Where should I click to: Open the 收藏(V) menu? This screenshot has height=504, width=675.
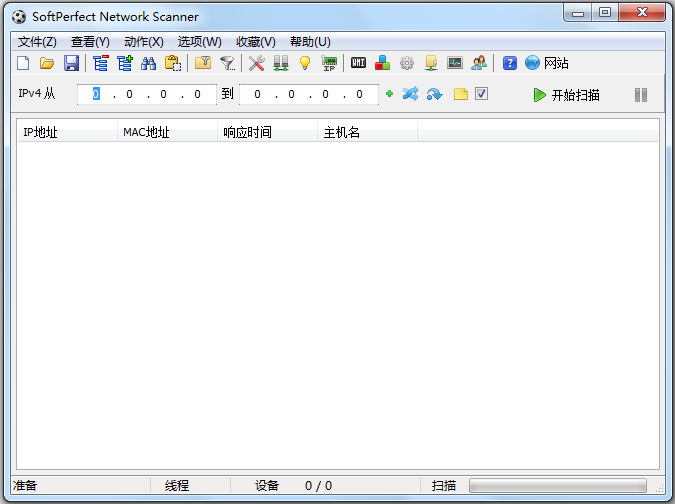tap(256, 42)
